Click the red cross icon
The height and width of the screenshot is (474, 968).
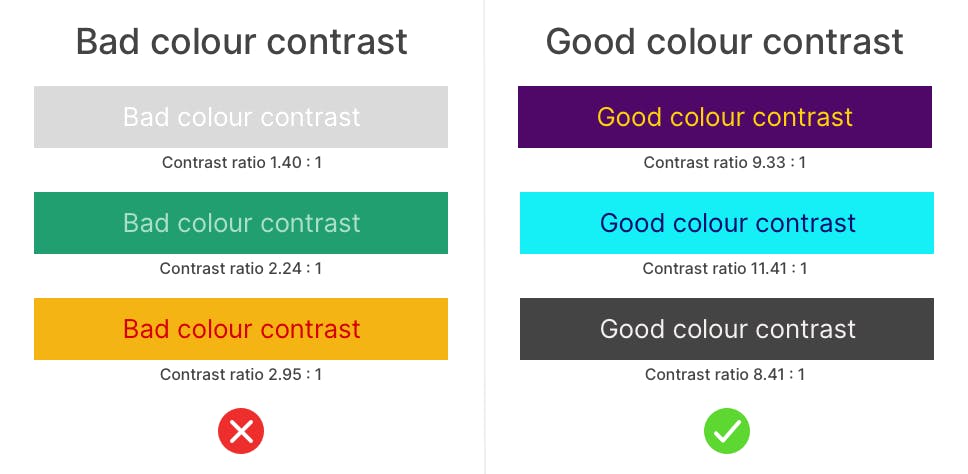click(241, 431)
